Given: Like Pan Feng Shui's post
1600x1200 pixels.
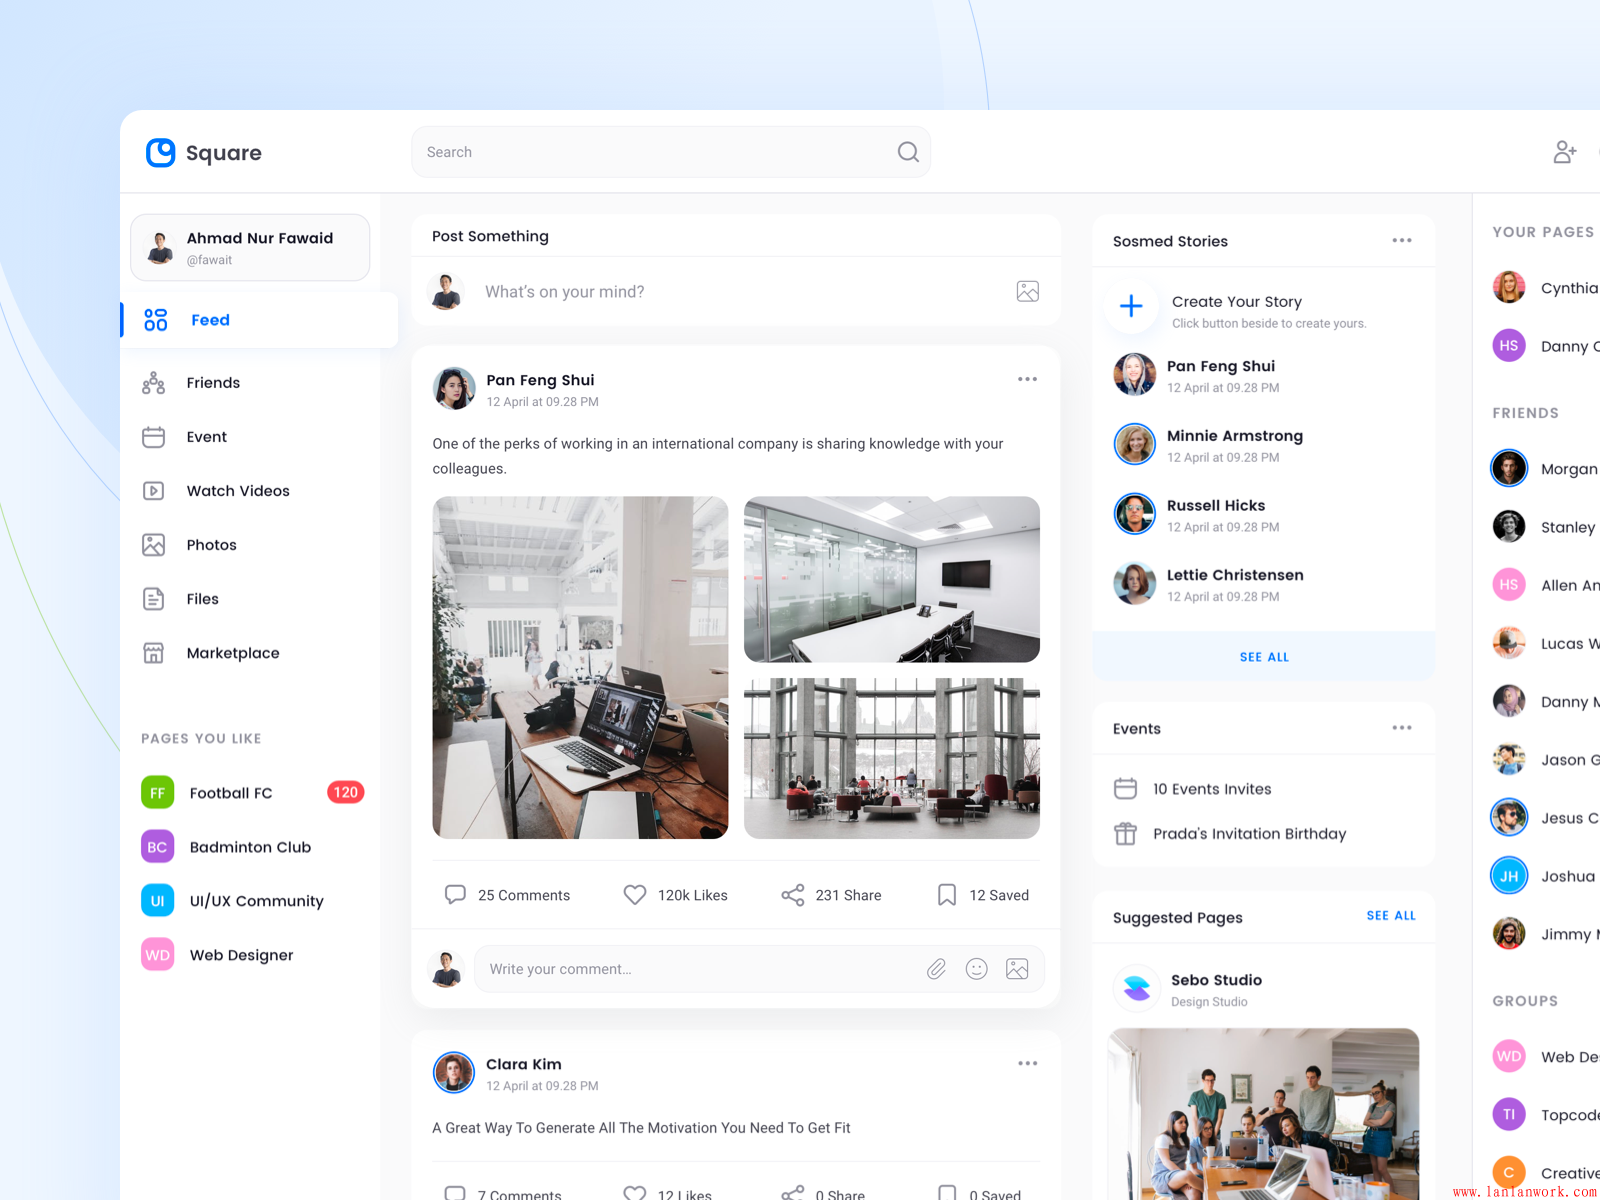Looking at the screenshot, I should 635,895.
